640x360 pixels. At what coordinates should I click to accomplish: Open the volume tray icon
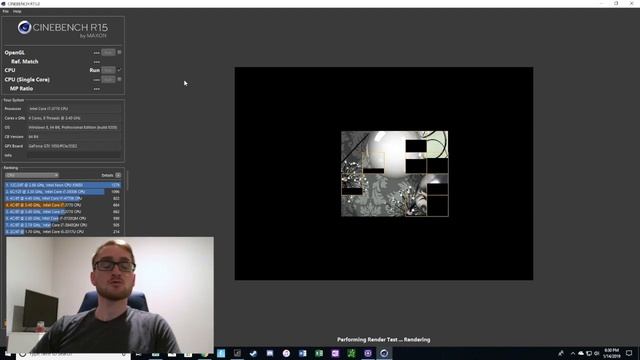pos(597,353)
